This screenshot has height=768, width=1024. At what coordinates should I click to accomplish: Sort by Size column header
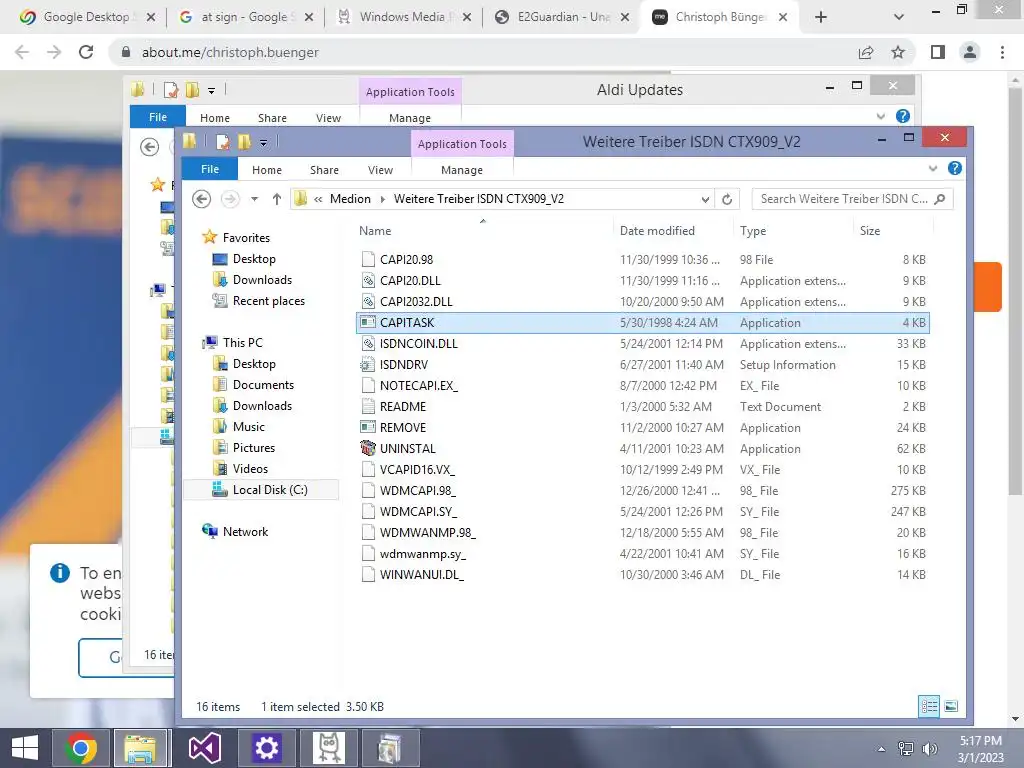click(870, 231)
